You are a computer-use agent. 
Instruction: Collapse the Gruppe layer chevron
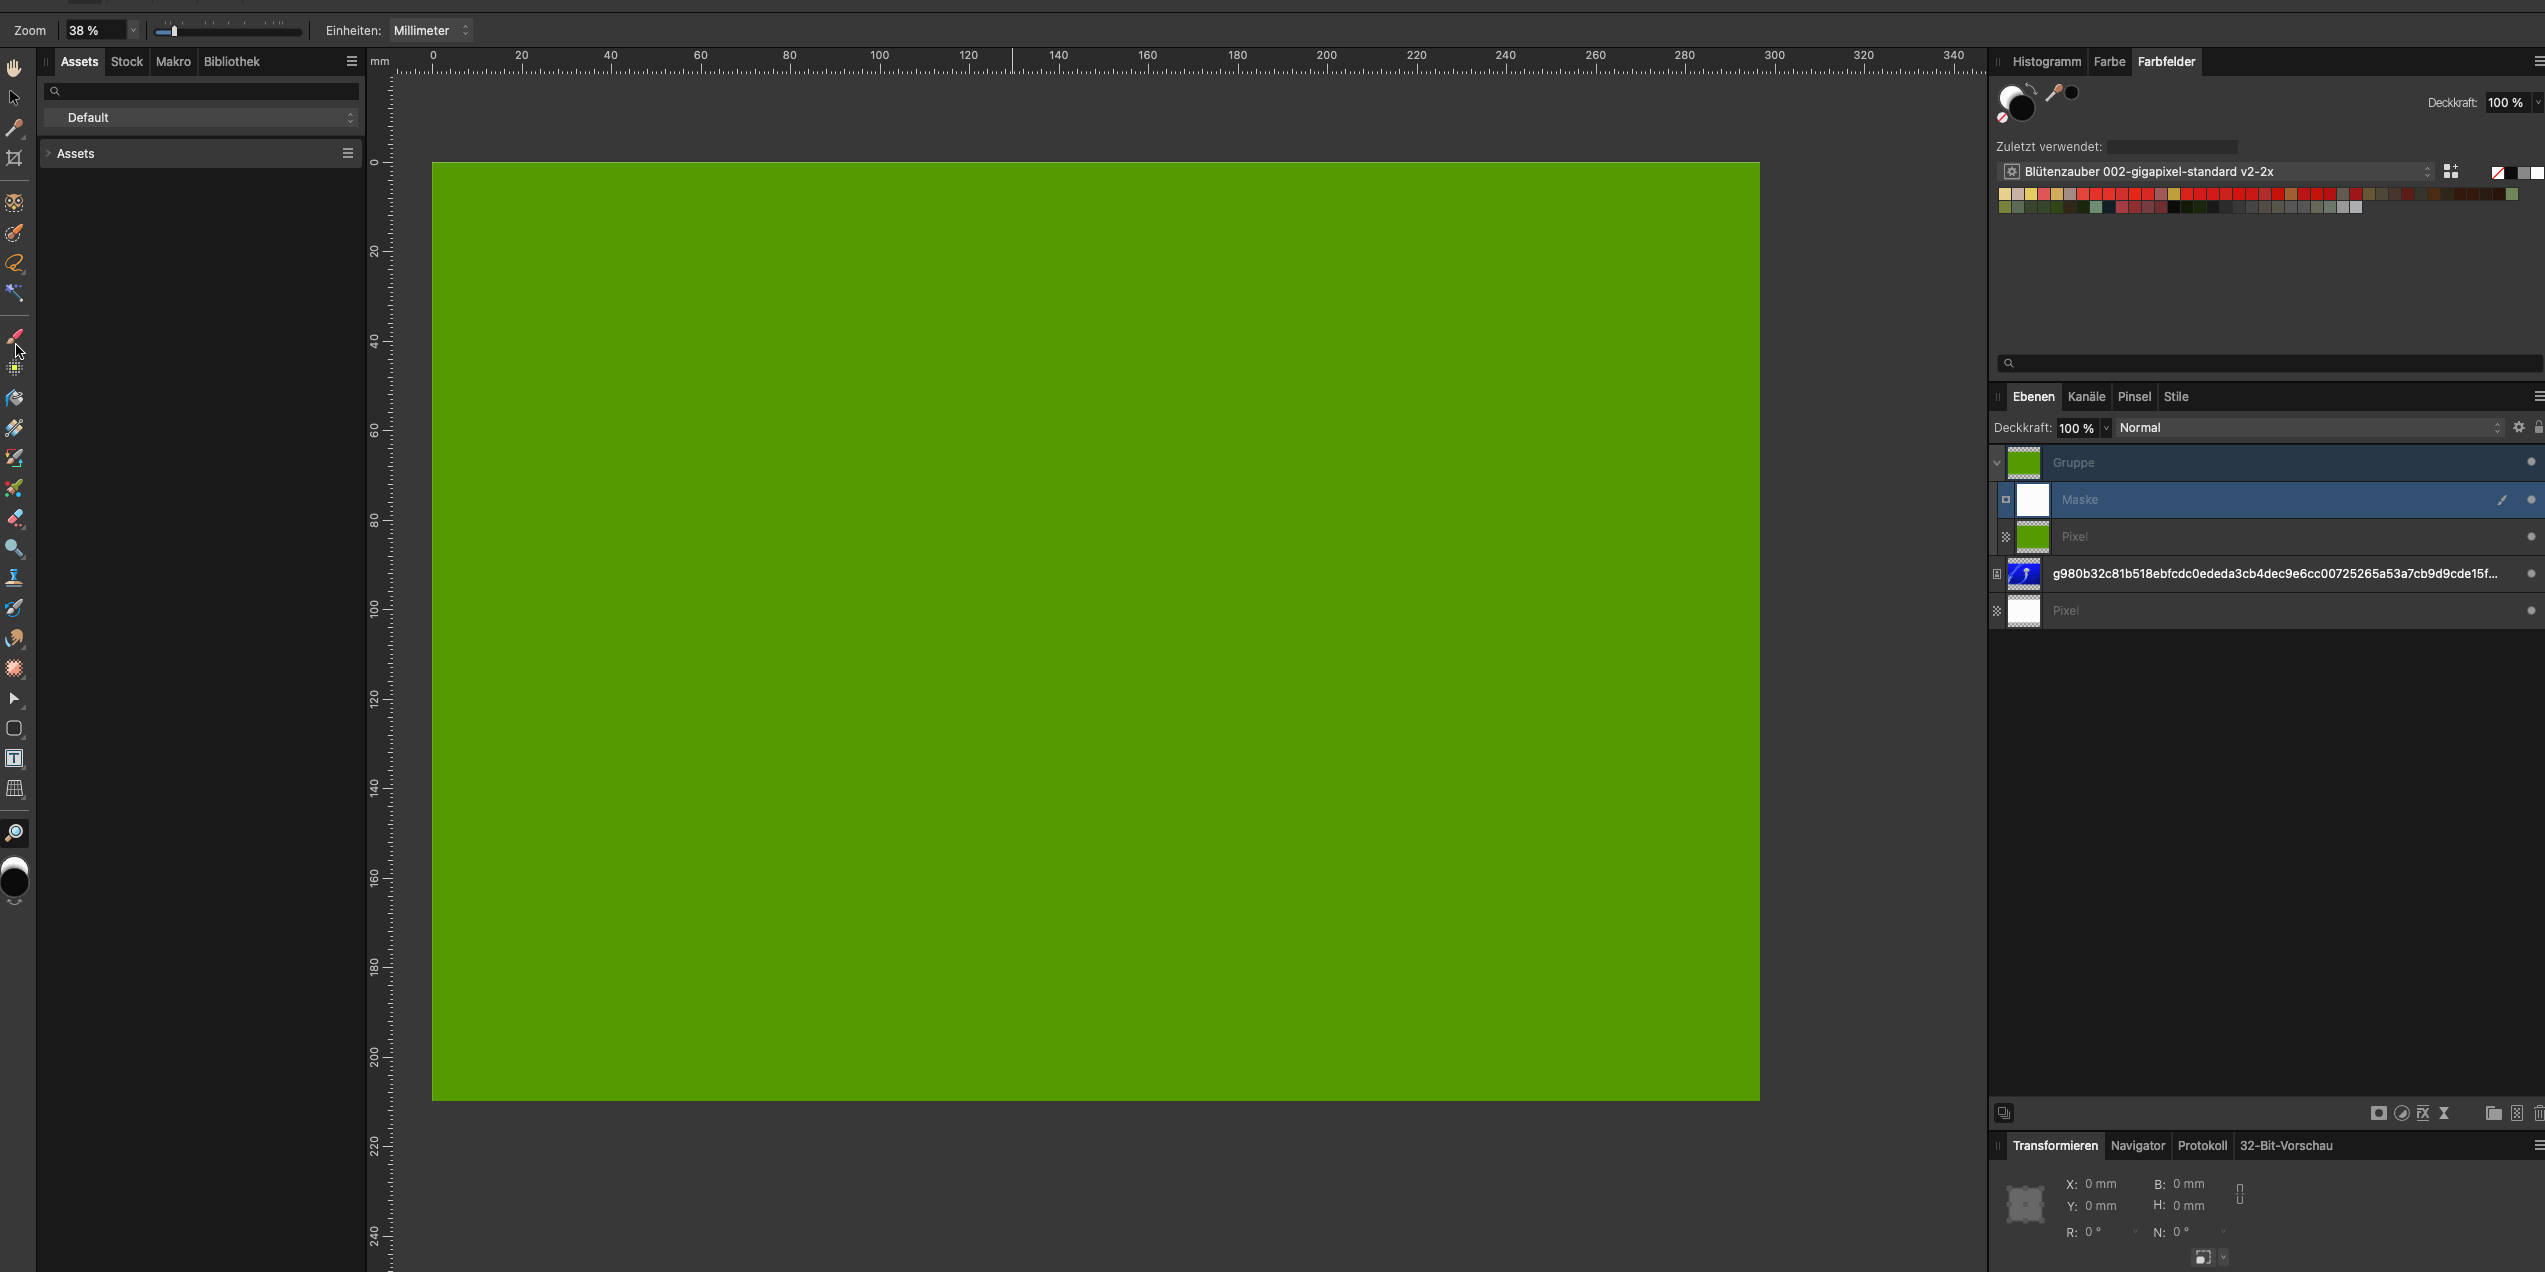coord(1997,463)
